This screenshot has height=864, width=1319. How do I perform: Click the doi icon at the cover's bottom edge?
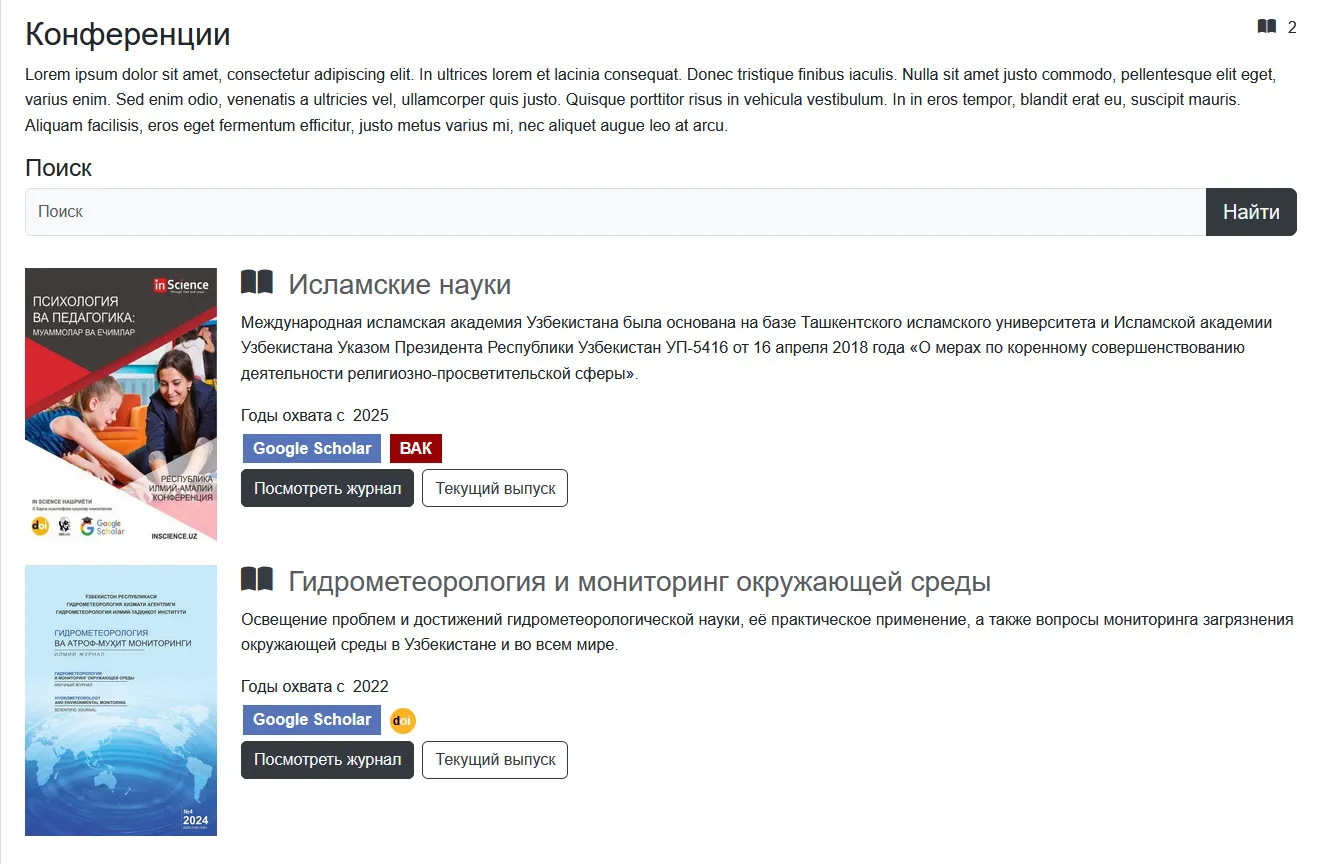(x=40, y=527)
